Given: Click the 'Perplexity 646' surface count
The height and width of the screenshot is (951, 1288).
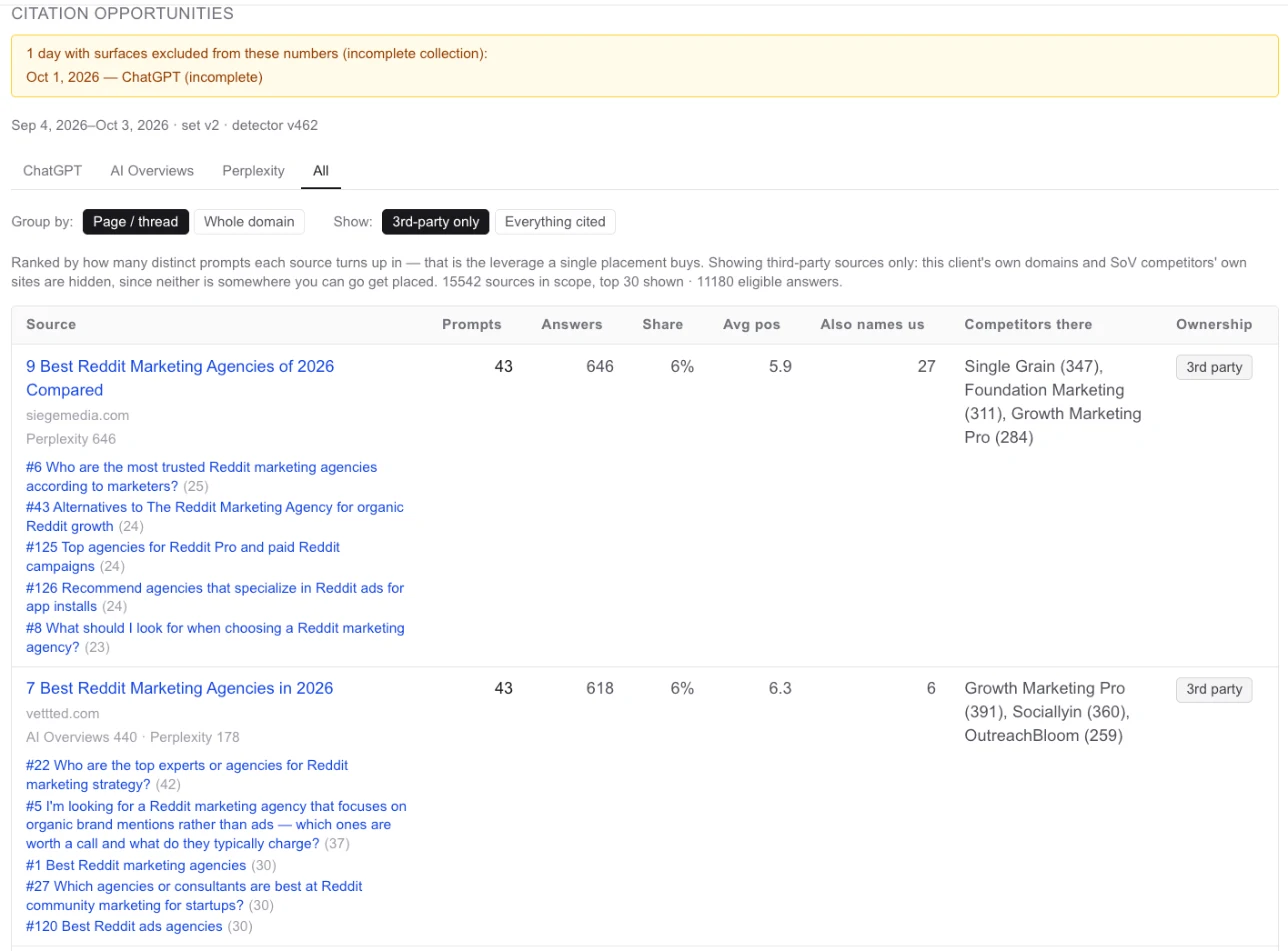Looking at the screenshot, I should point(71,438).
